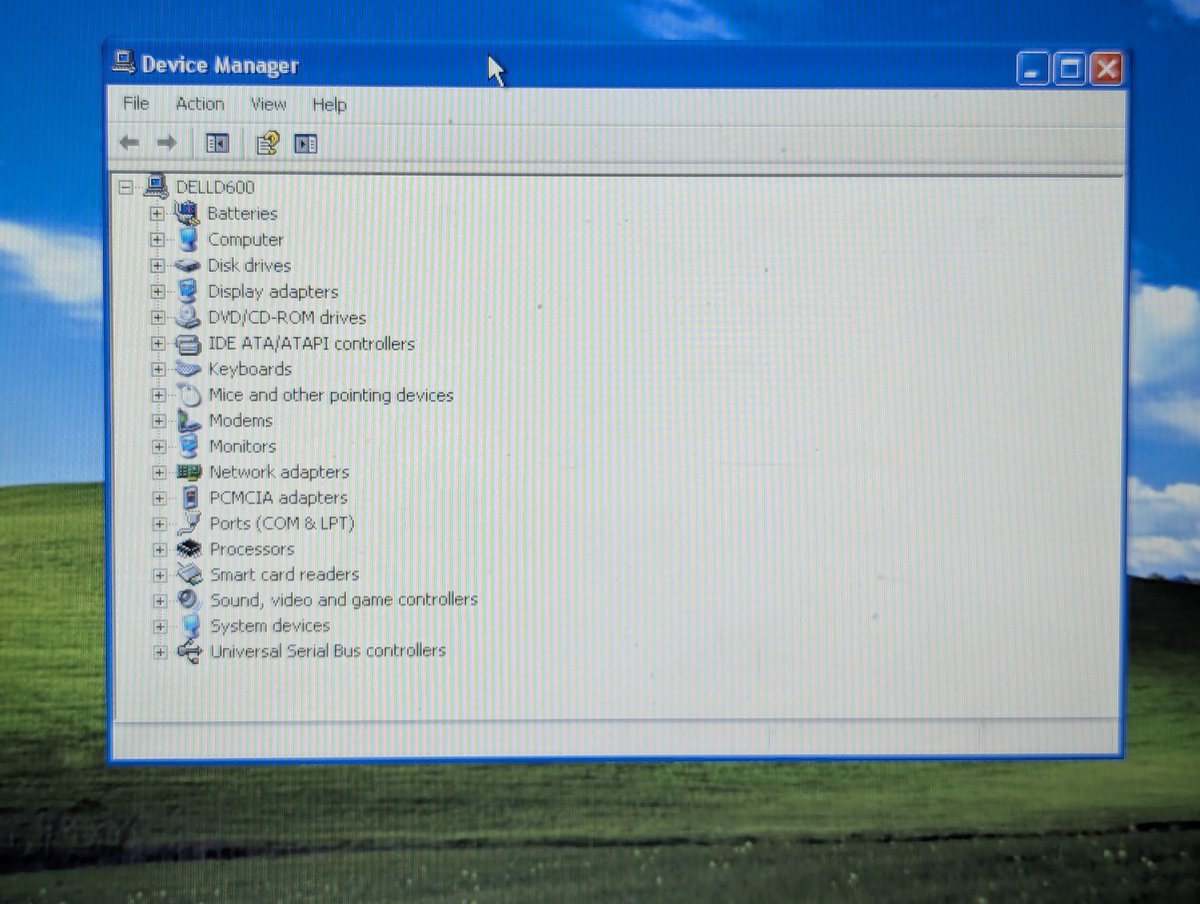Select the 'Universal Serial Bus controllers' label
Image resolution: width=1200 pixels, height=904 pixels.
(328, 651)
